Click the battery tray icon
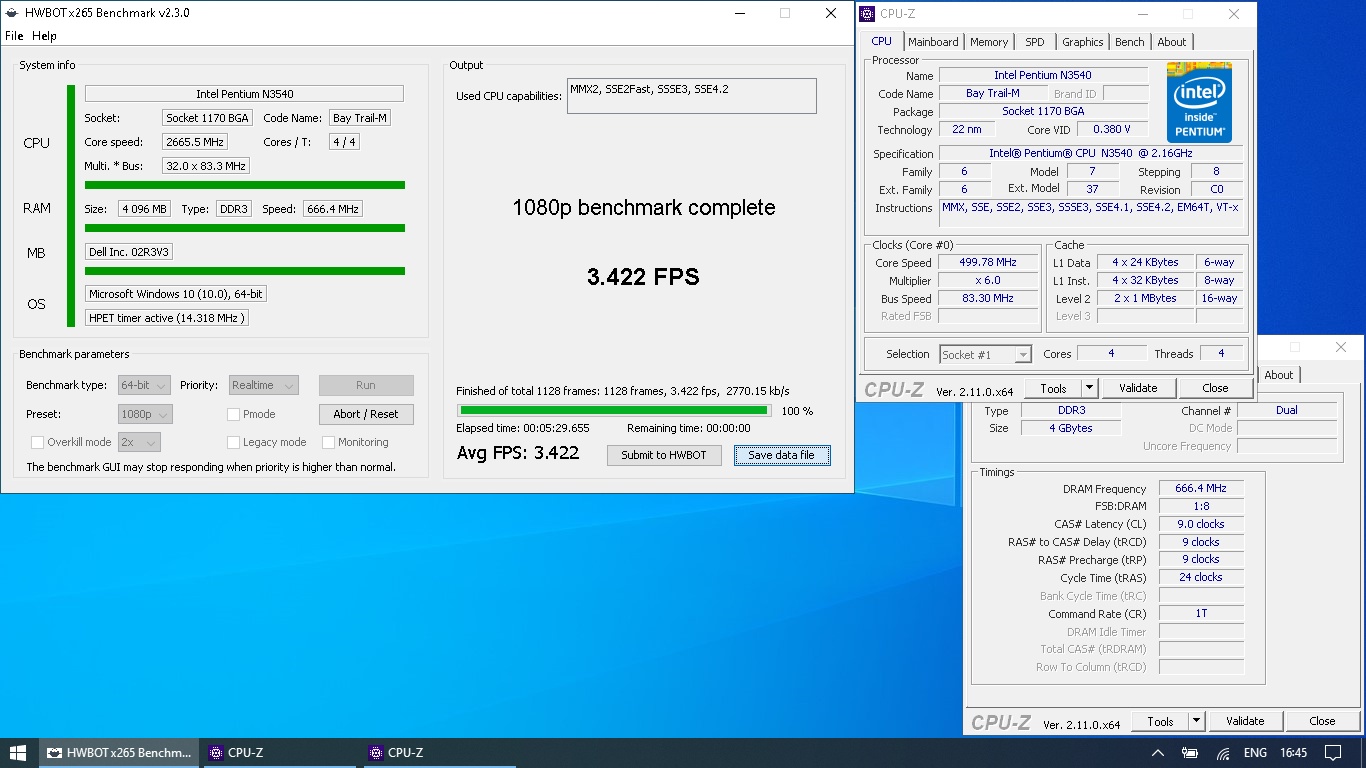Image resolution: width=1366 pixels, height=768 pixels. (1190, 753)
